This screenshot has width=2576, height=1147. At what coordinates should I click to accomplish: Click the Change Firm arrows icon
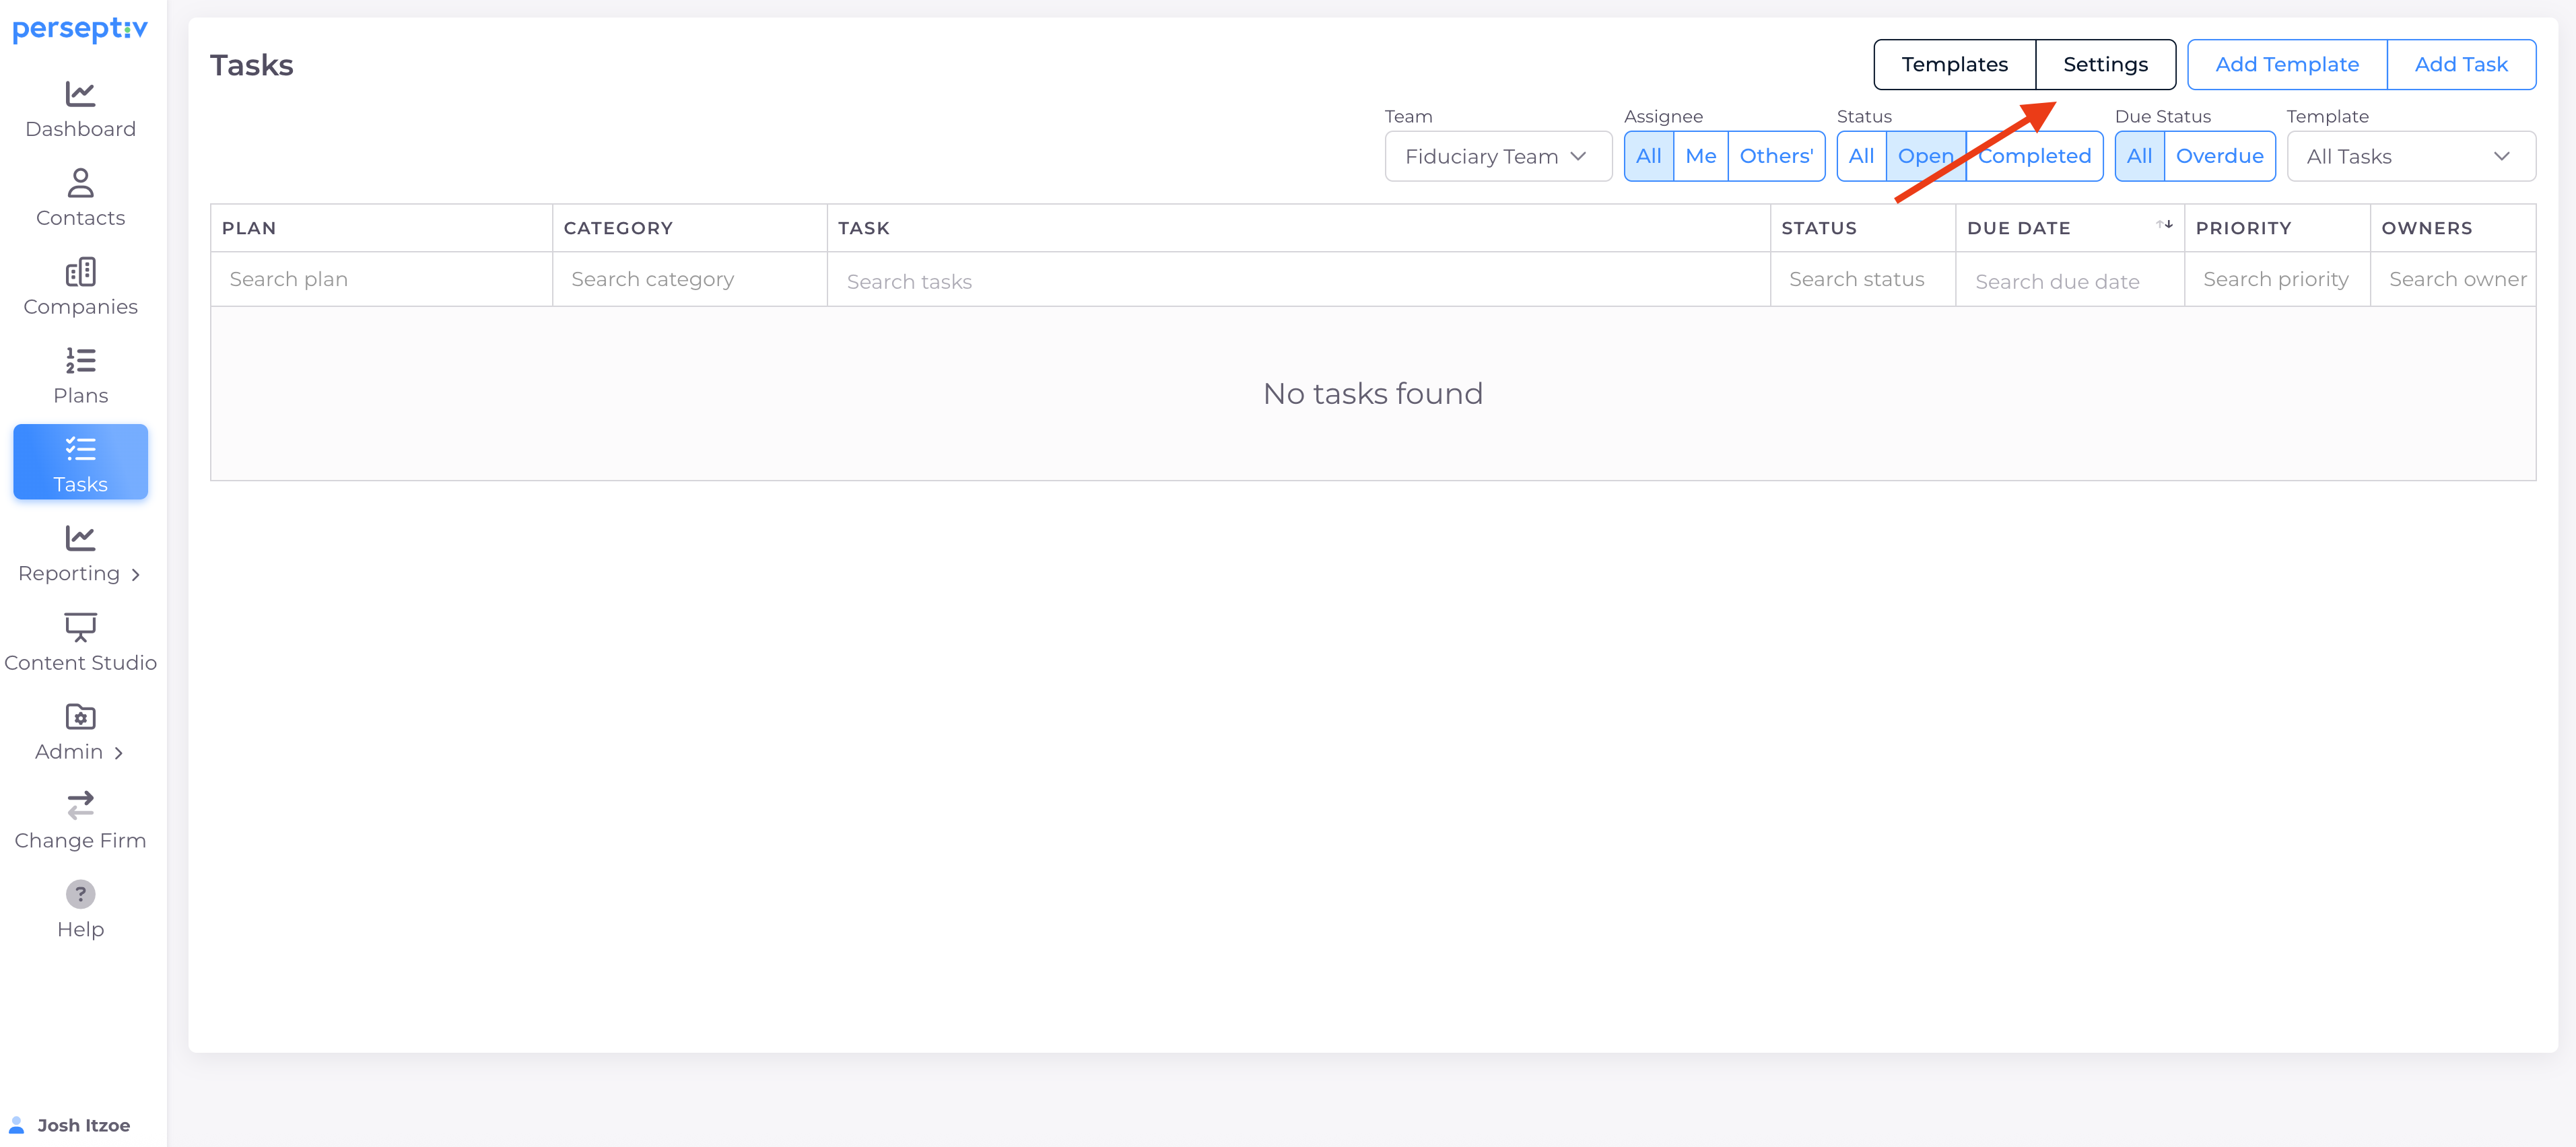[80, 805]
